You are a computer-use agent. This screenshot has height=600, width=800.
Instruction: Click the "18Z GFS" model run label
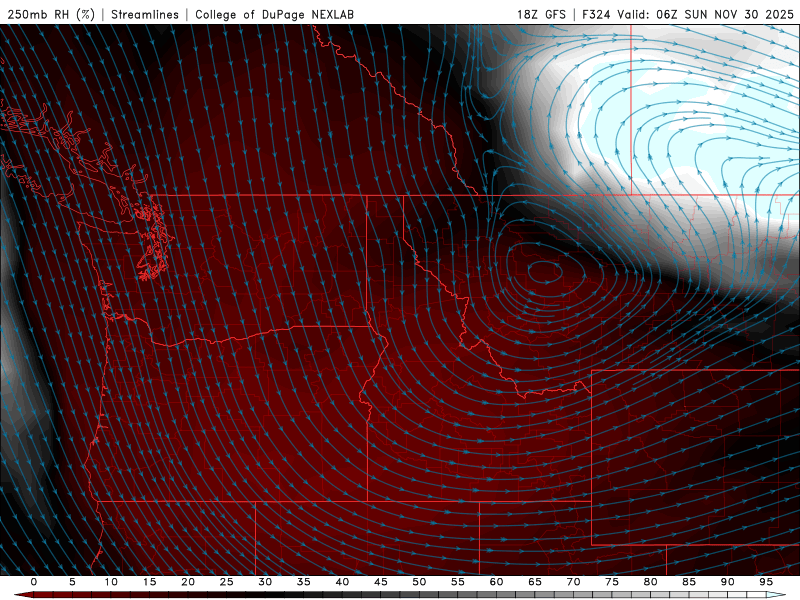pyautogui.click(x=541, y=14)
